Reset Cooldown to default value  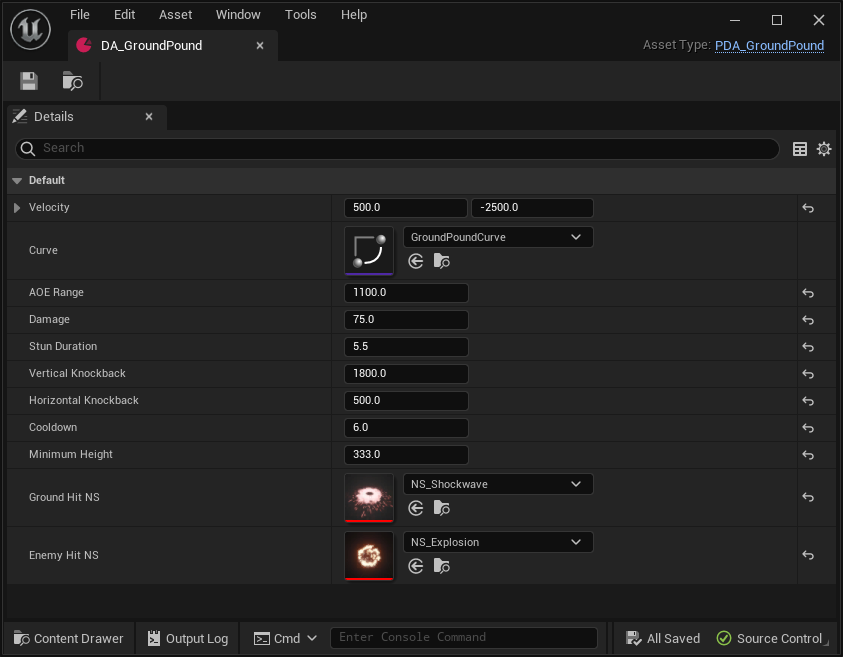pyautogui.click(x=808, y=428)
